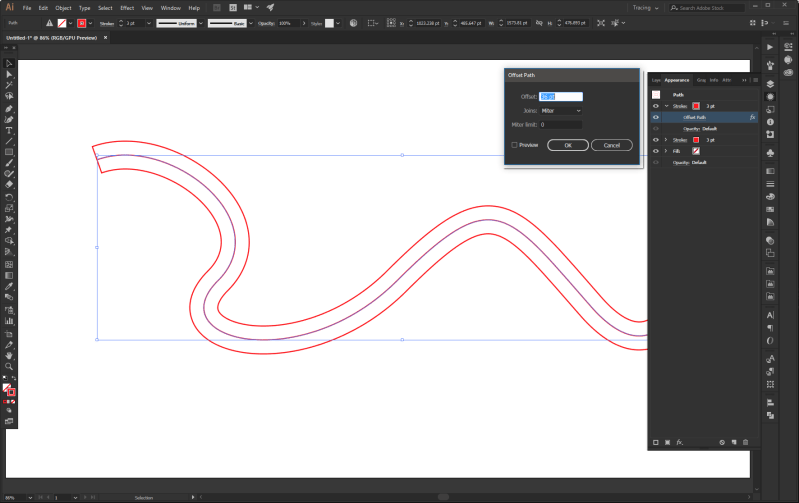This screenshot has height=503, width=799.
Task: Select the Line Segment tool
Action: point(9,141)
